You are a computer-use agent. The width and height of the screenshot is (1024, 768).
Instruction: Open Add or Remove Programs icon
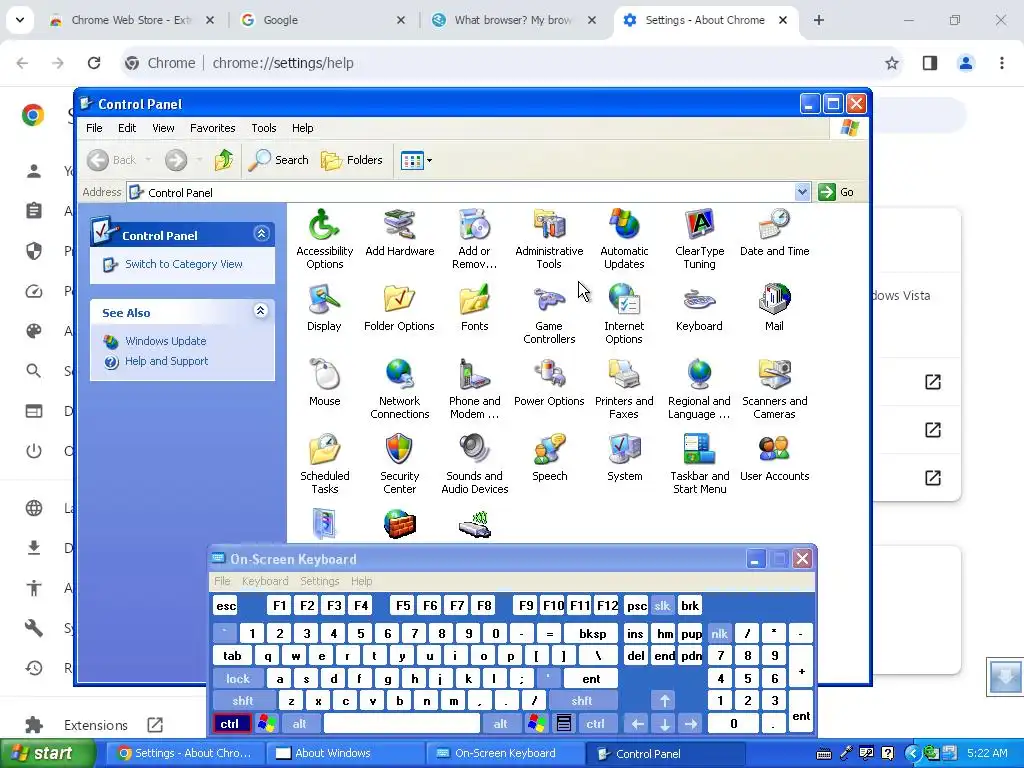tap(474, 238)
